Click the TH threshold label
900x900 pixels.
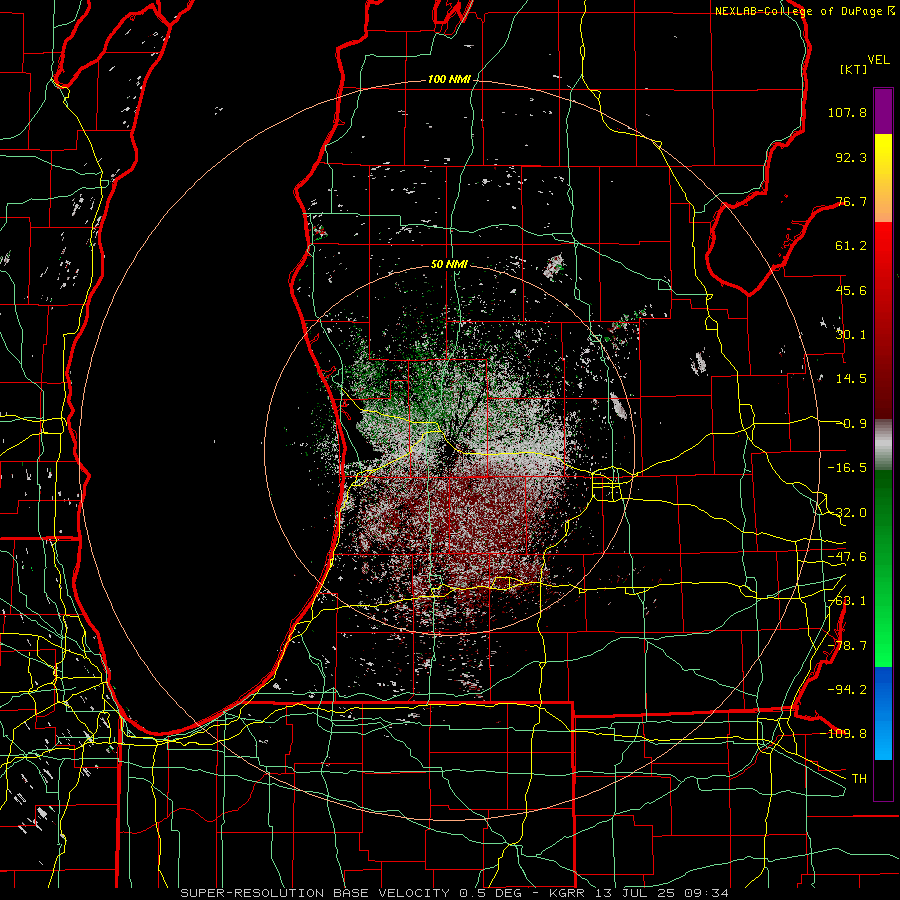click(x=859, y=778)
